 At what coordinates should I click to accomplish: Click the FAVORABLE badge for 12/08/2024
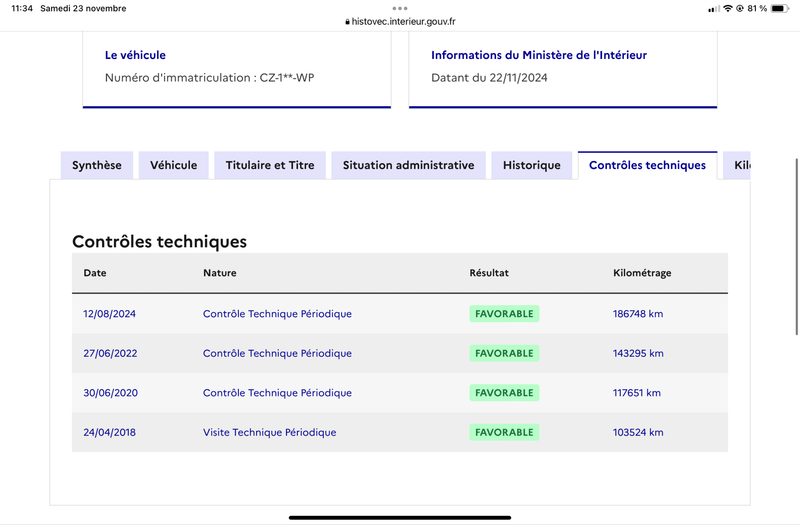[504, 314]
